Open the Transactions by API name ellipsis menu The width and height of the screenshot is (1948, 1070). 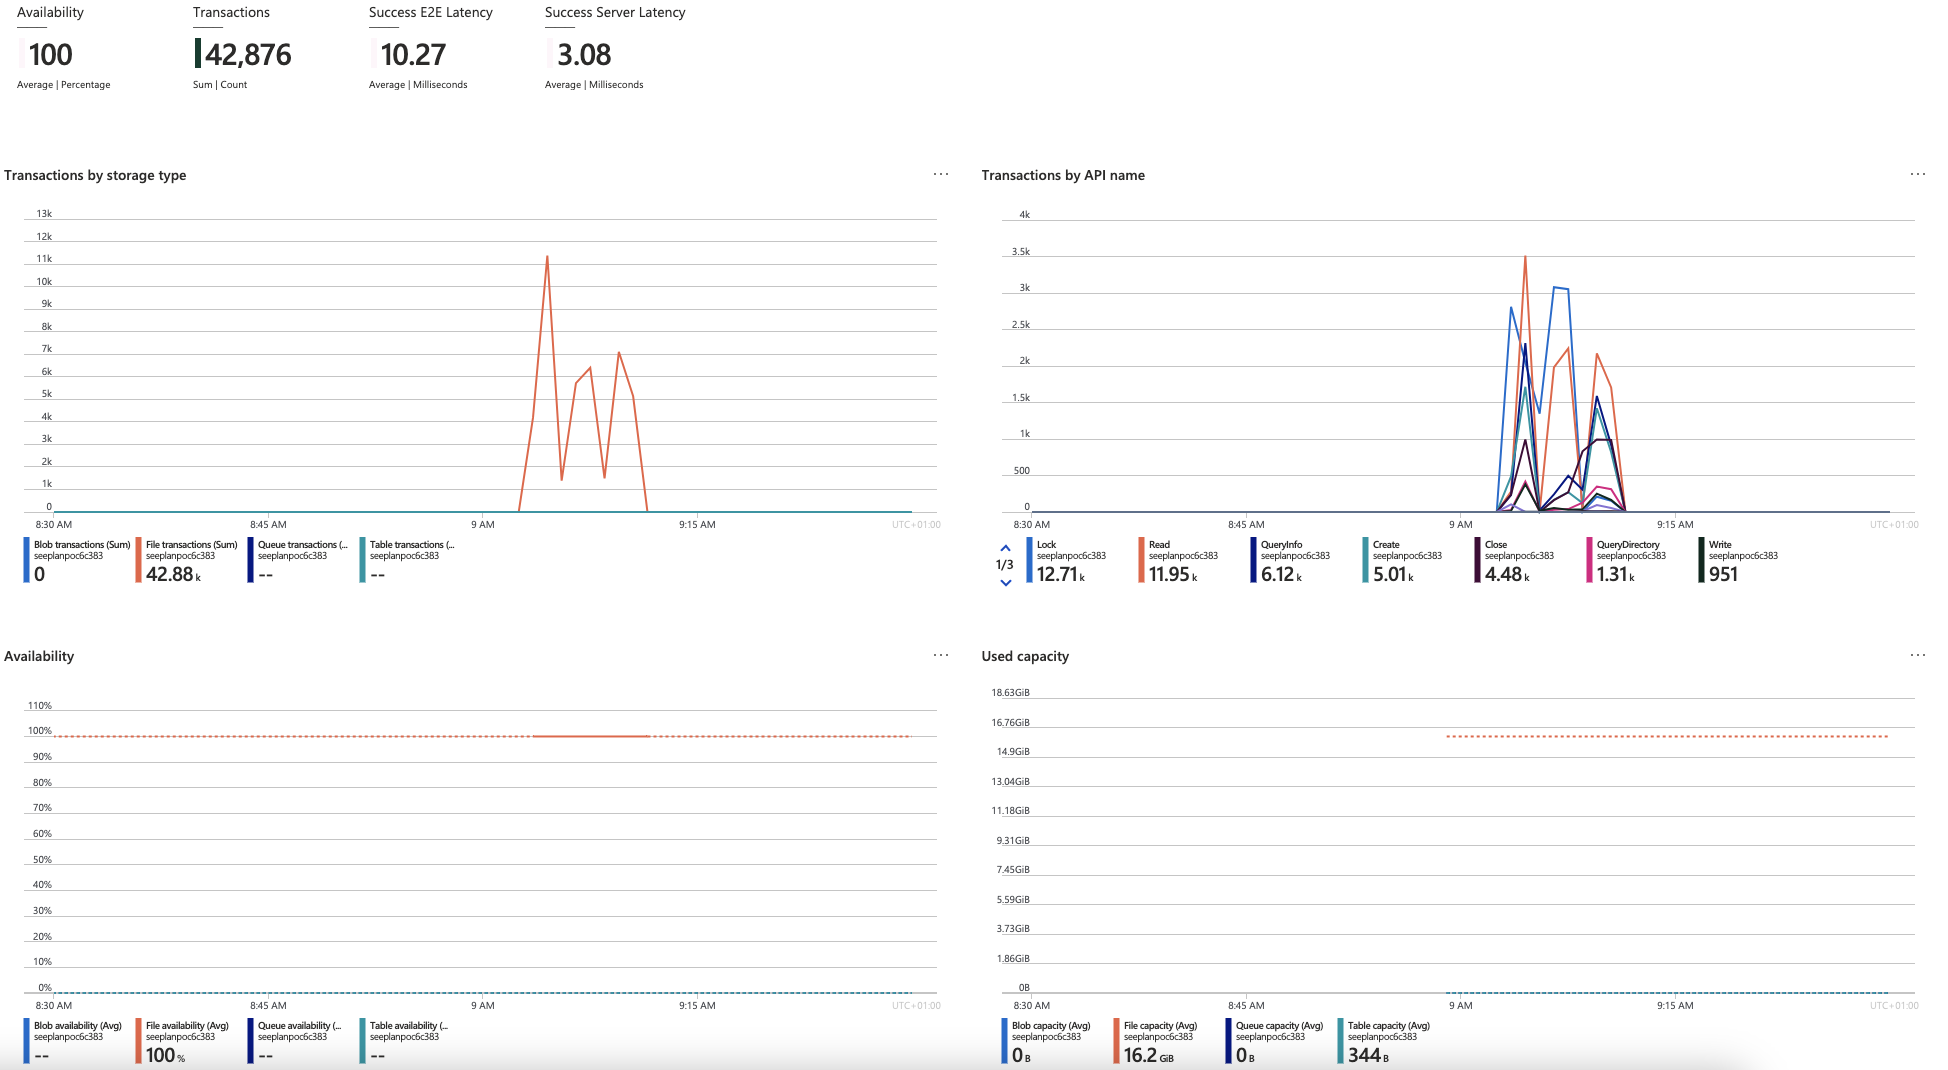pyautogui.click(x=1917, y=174)
